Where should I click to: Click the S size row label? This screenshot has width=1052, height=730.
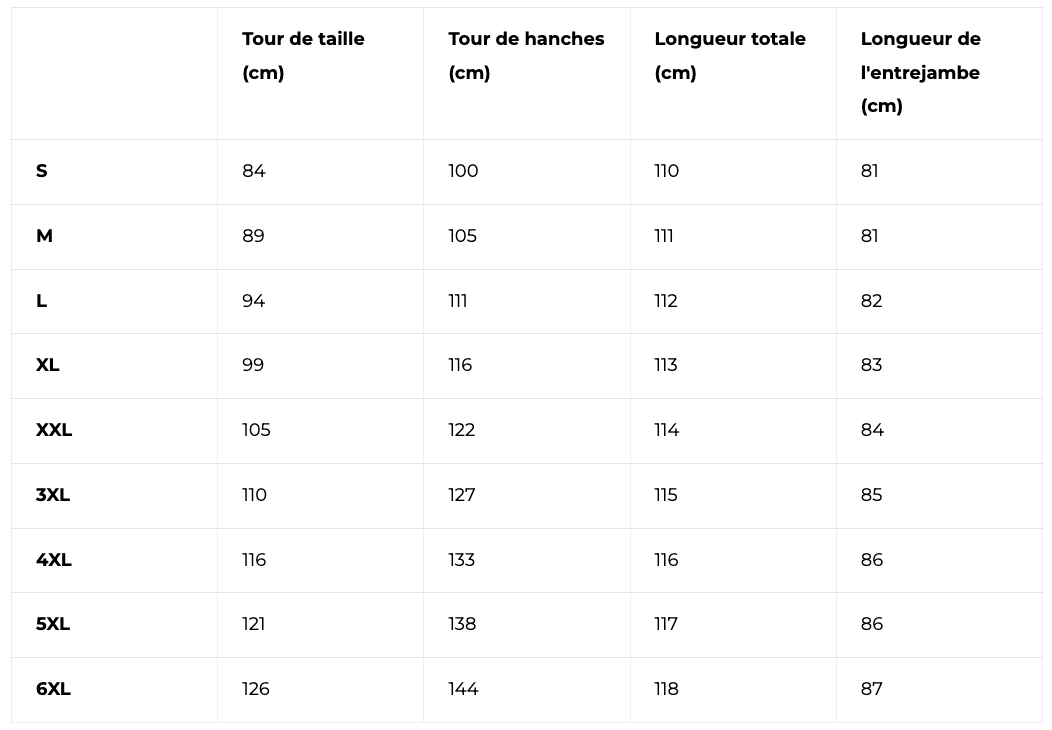point(42,171)
